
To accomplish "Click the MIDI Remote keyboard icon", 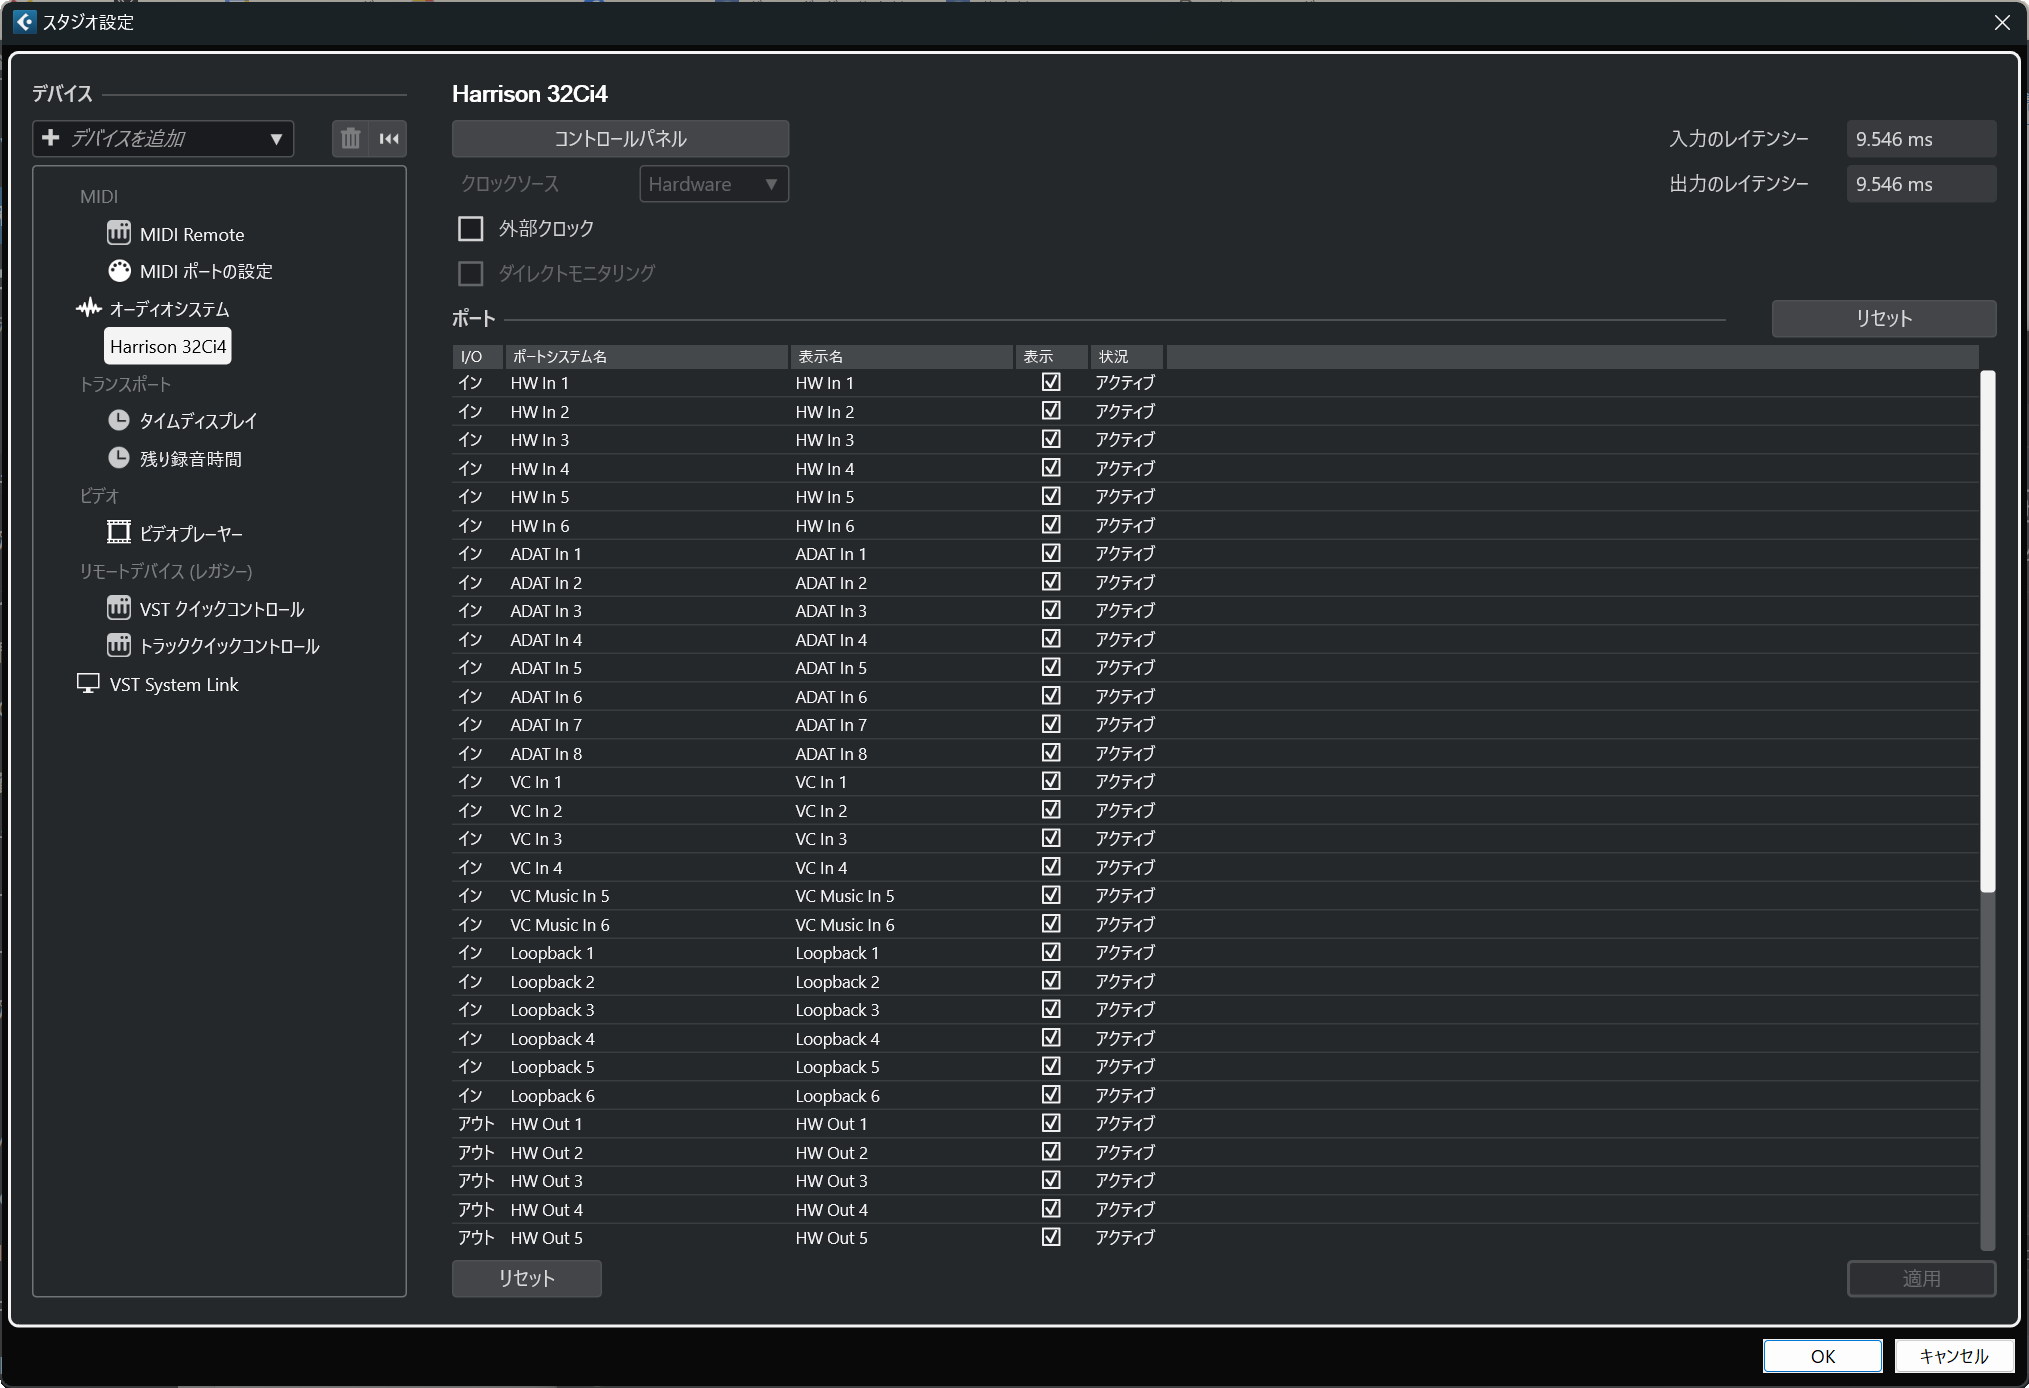I will coord(119,233).
